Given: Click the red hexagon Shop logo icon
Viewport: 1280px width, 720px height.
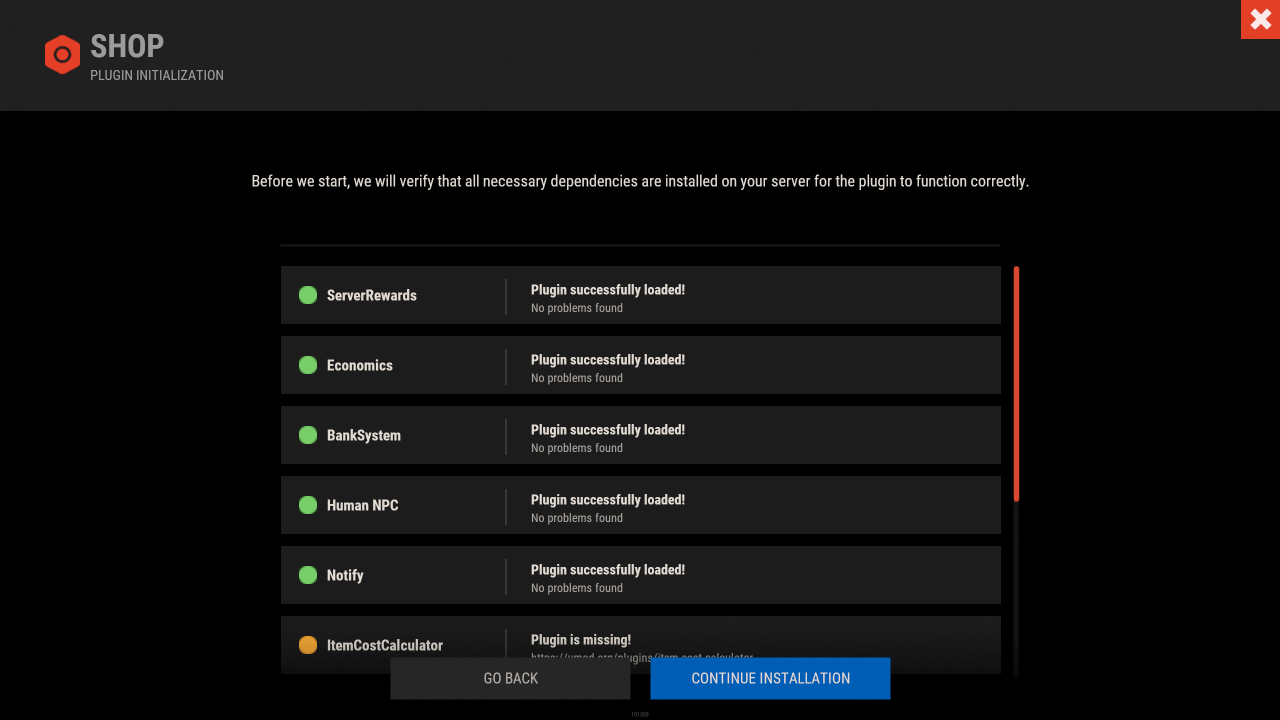Looking at the screenshot, I should pos(62,55).
